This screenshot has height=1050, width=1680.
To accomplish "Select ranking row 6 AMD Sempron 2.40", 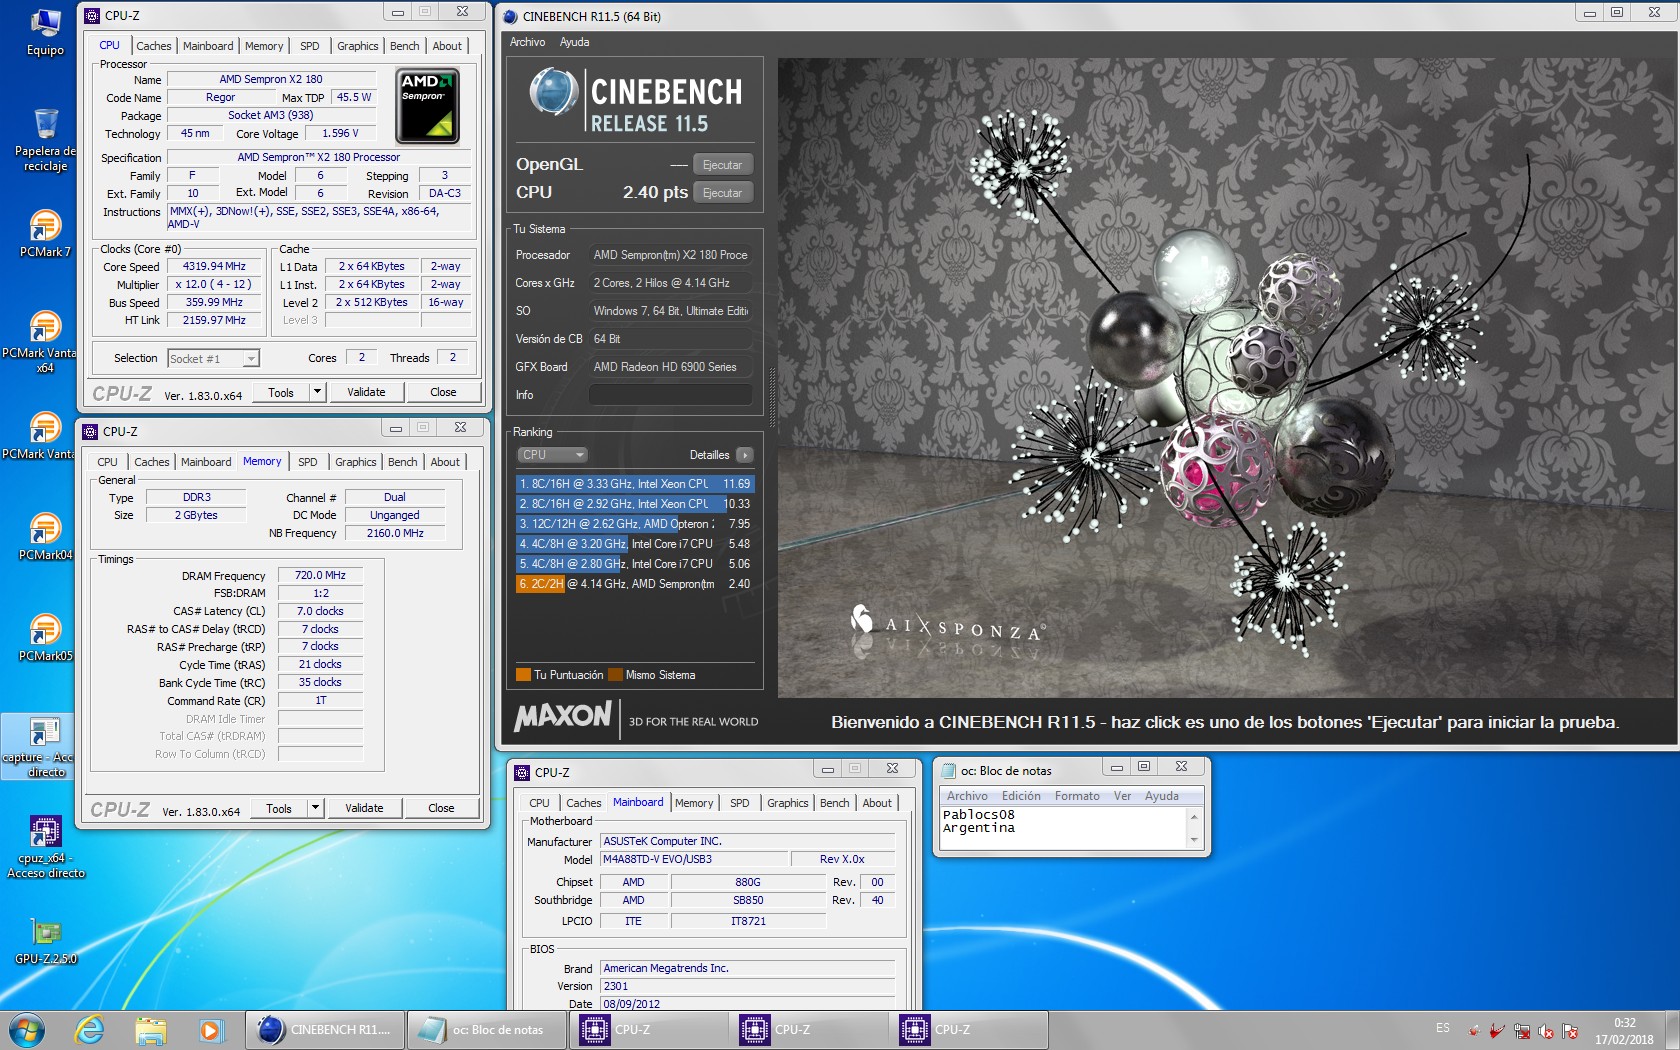I will click(634, 584).
